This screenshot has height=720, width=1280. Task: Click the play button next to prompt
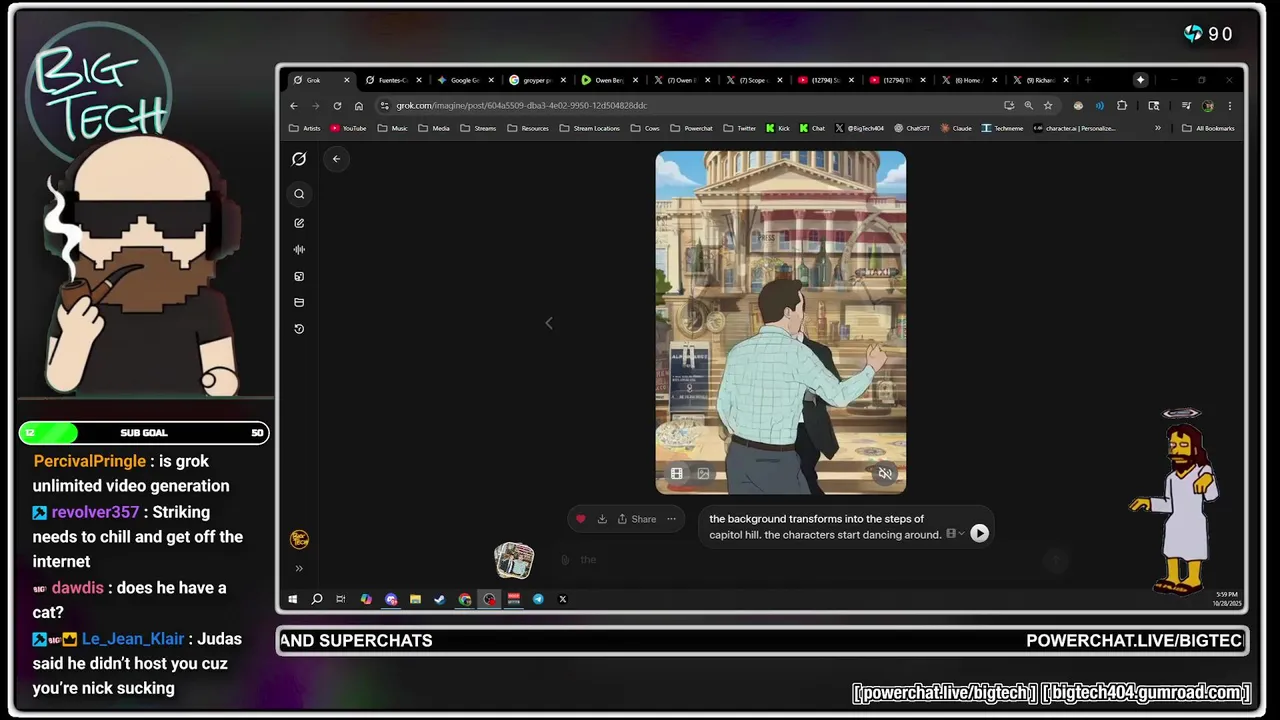click(980, 534)
